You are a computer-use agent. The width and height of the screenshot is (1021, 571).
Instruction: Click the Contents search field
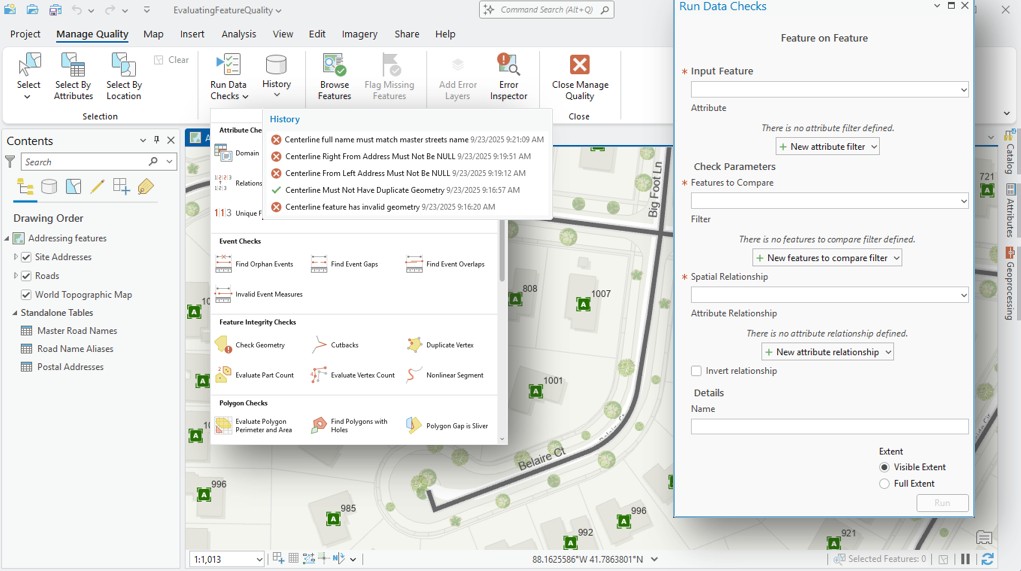(x=84, y=161)
